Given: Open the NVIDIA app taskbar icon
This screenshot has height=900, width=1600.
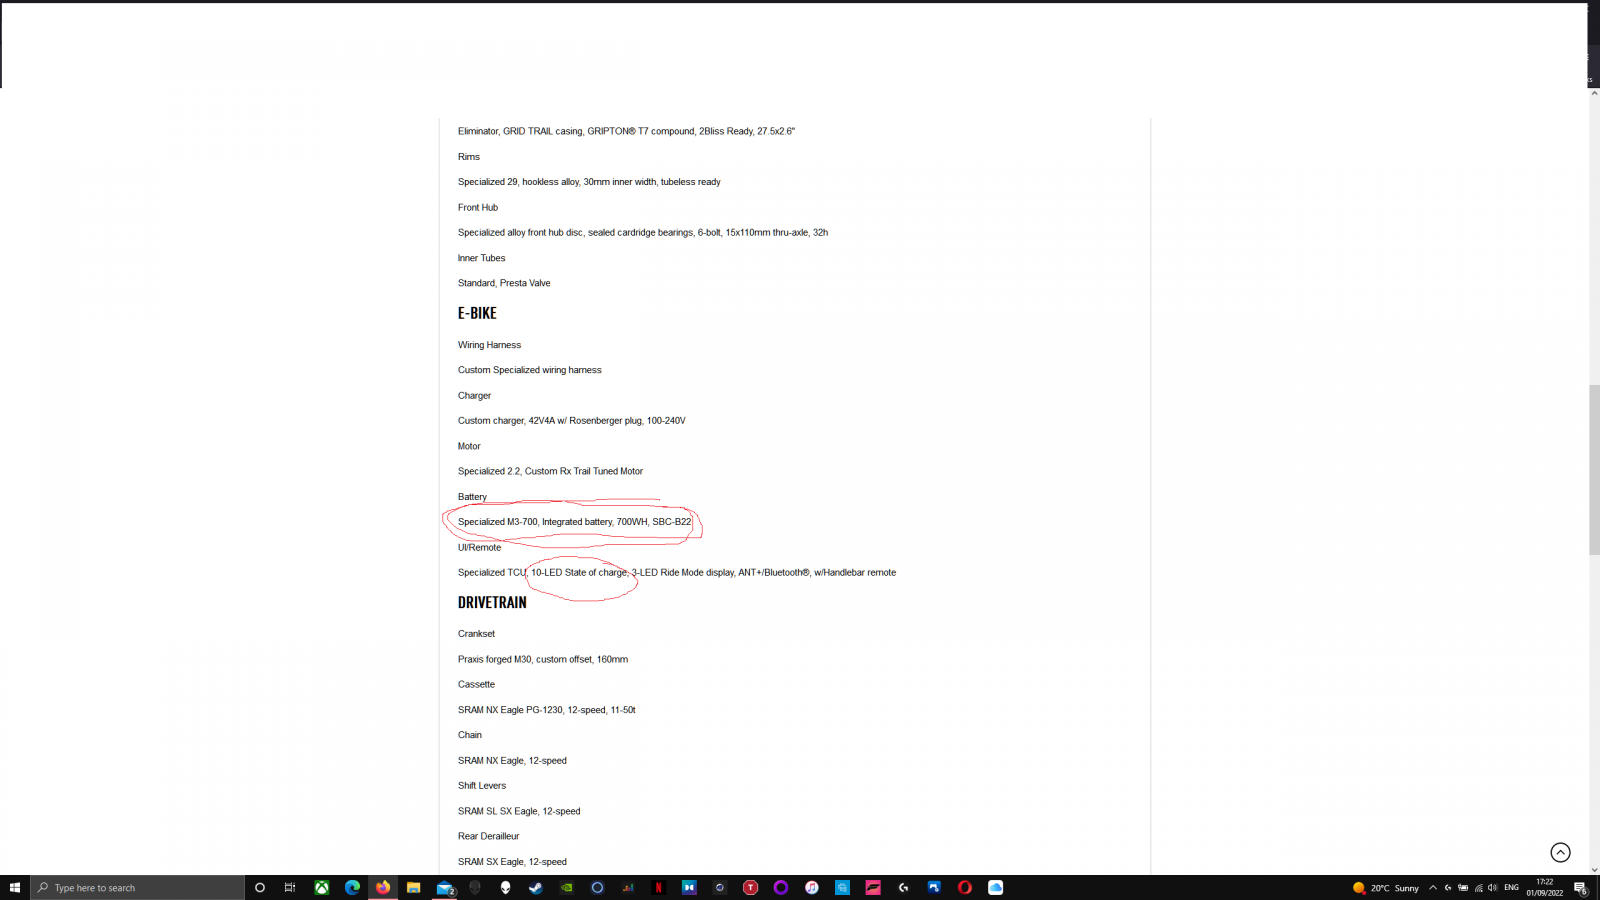Looking at the screenshot, I should (567, 887).
